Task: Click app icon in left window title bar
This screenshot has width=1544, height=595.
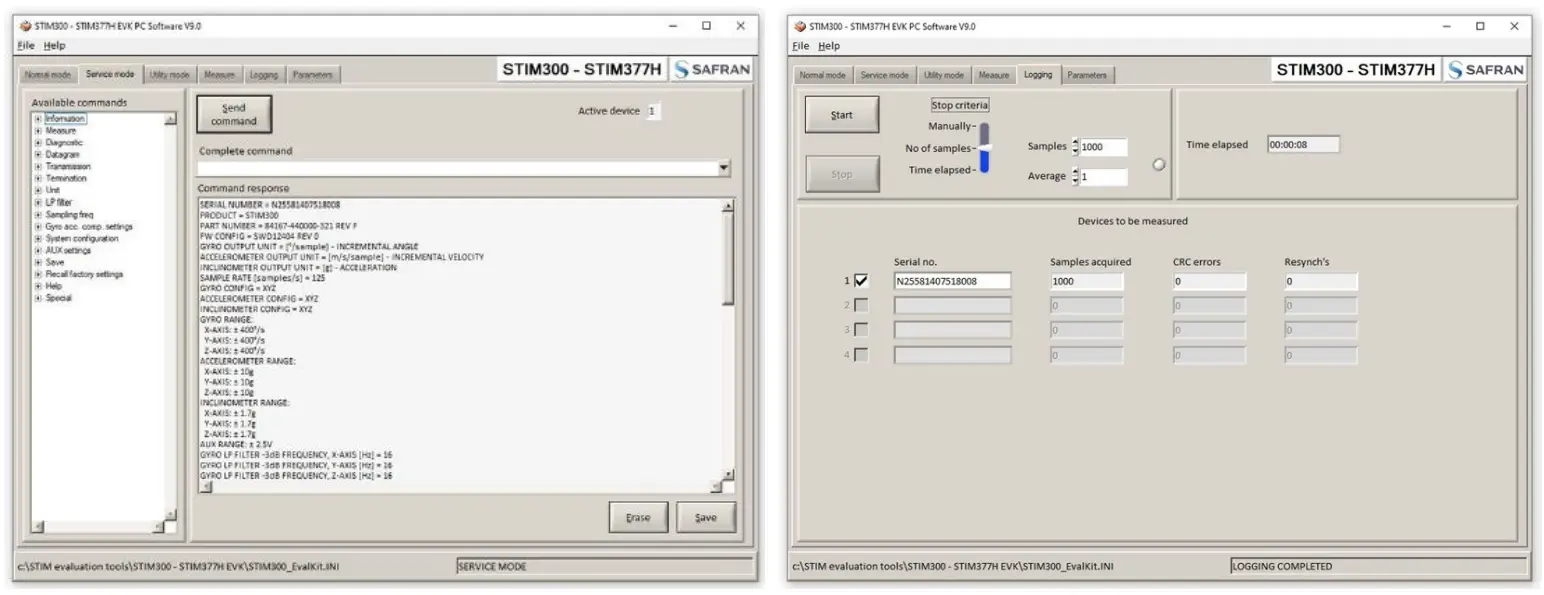Action: pyautogui.click(x=25, y=27)
